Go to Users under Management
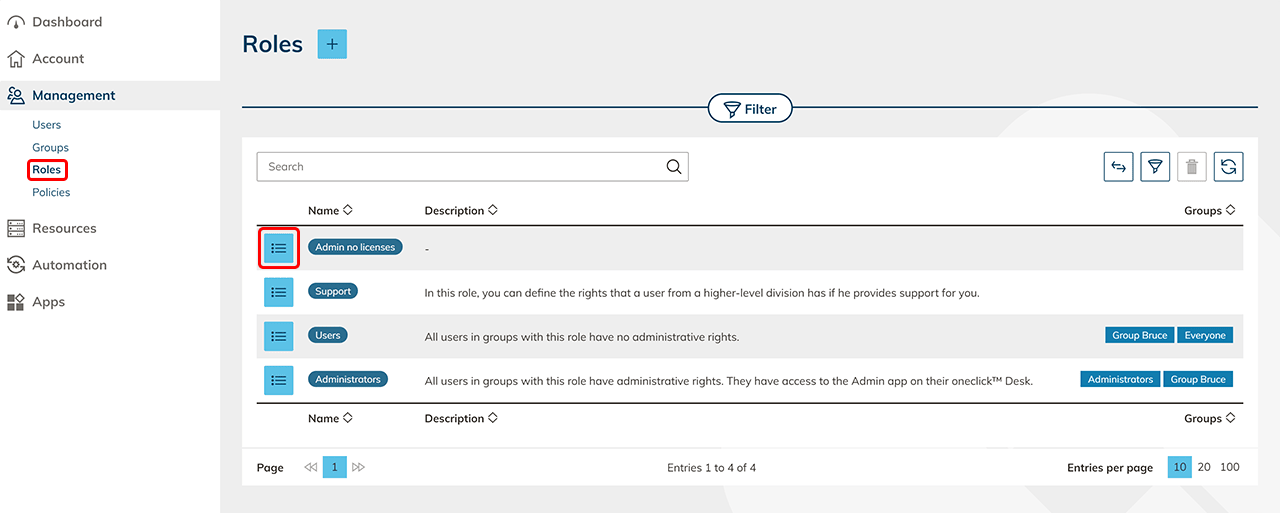 (x=46, y=125)
